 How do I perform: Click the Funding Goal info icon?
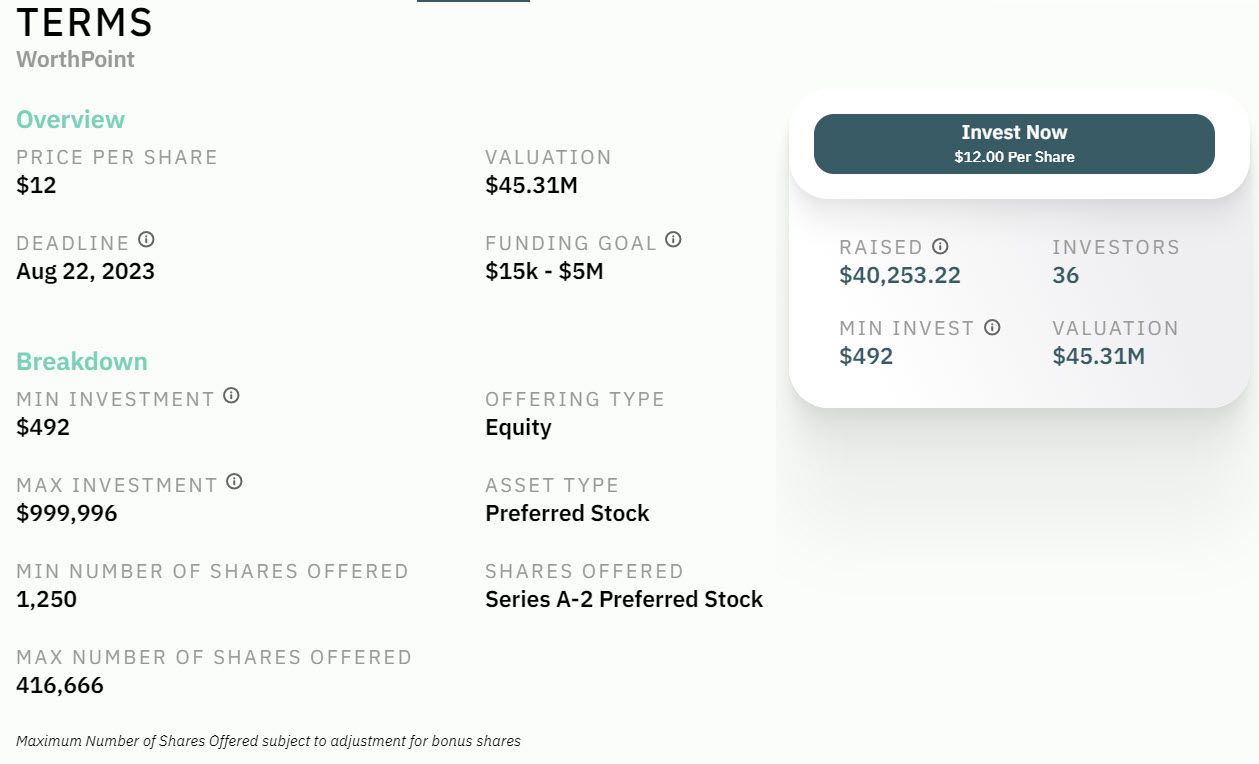(x=674, y=240)
